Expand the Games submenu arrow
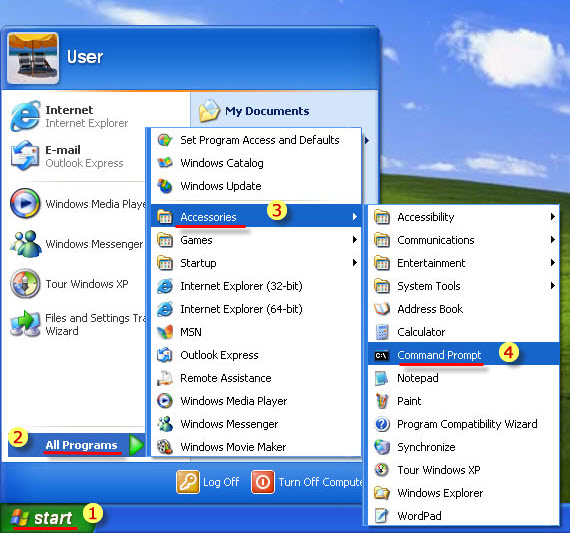 pos(354,240)
